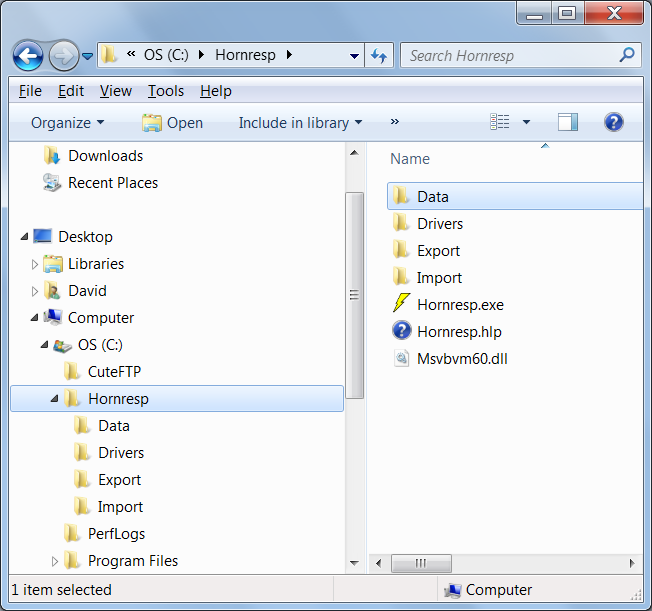
Task: Click the greyed Forward arrow button
Action: pos(64,55)
